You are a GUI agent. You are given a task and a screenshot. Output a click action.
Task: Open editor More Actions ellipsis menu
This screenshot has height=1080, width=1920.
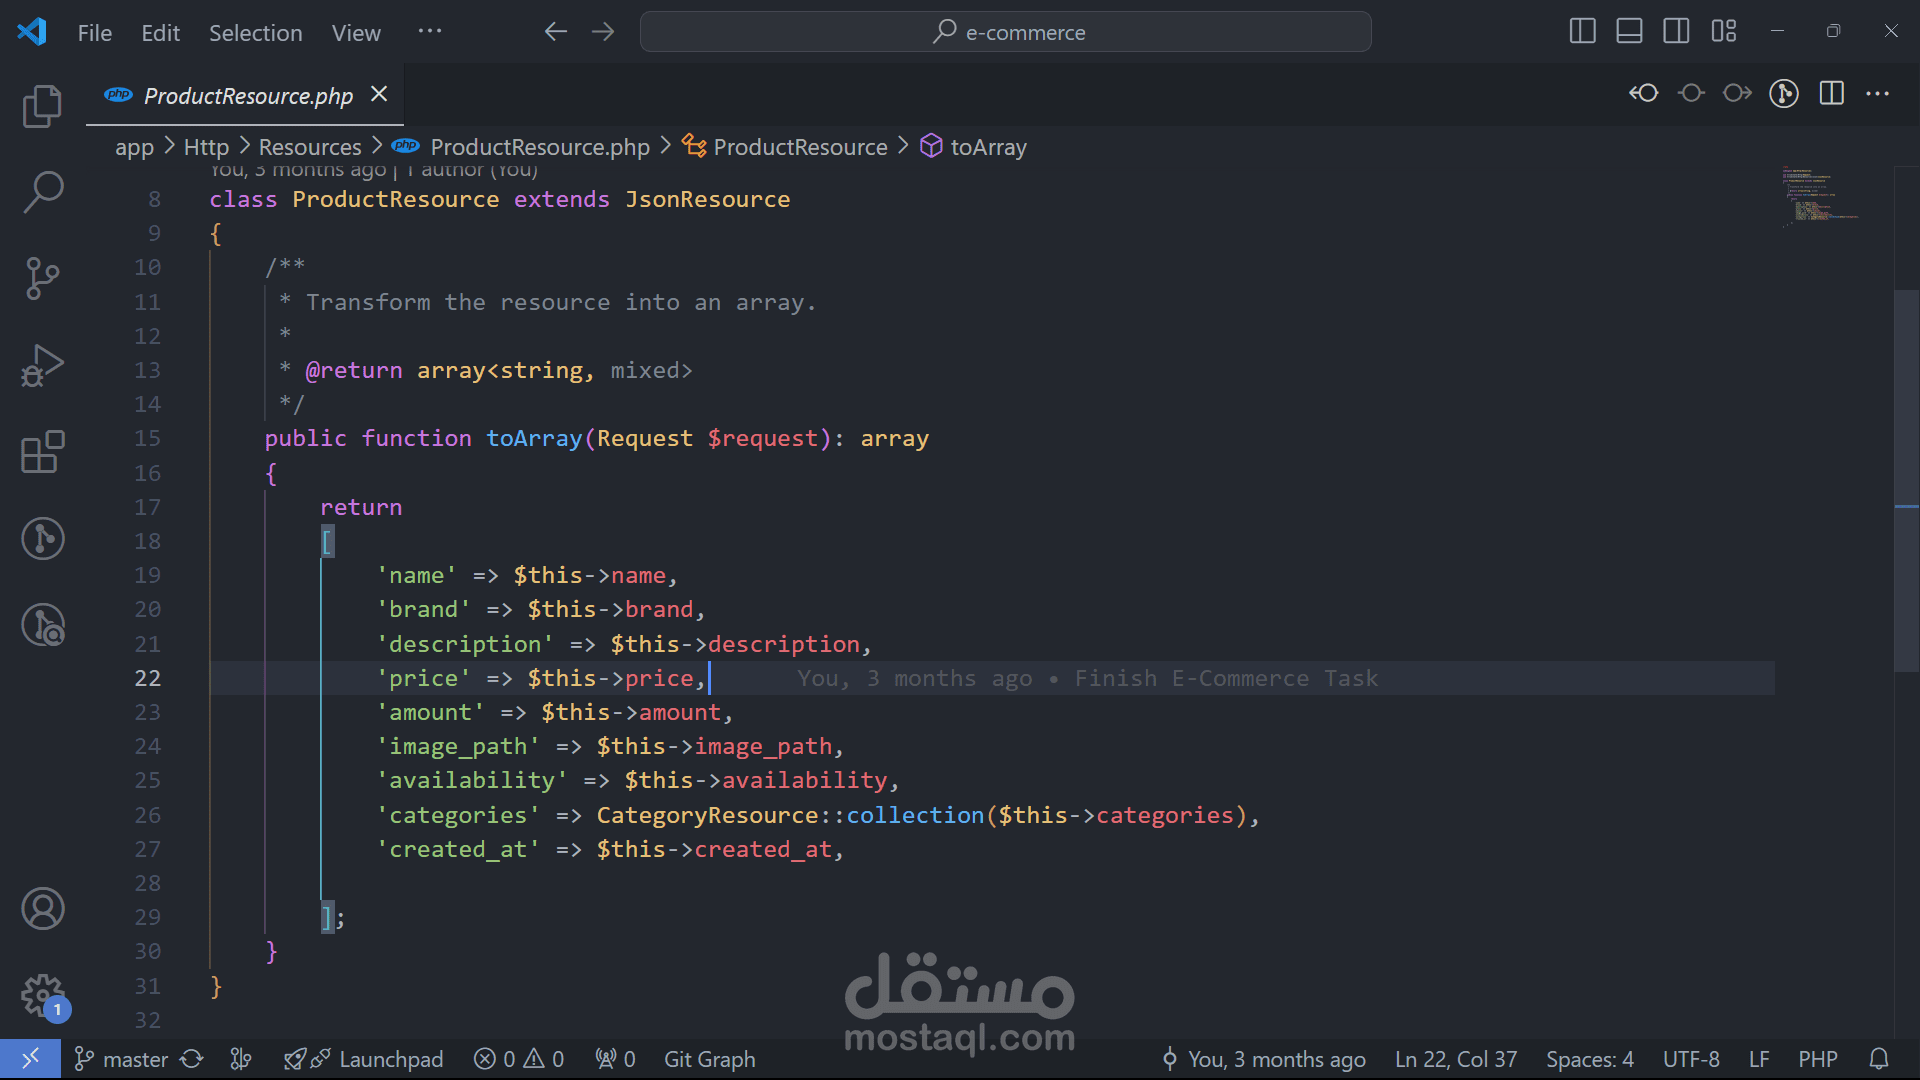(x=1878, y=94)
